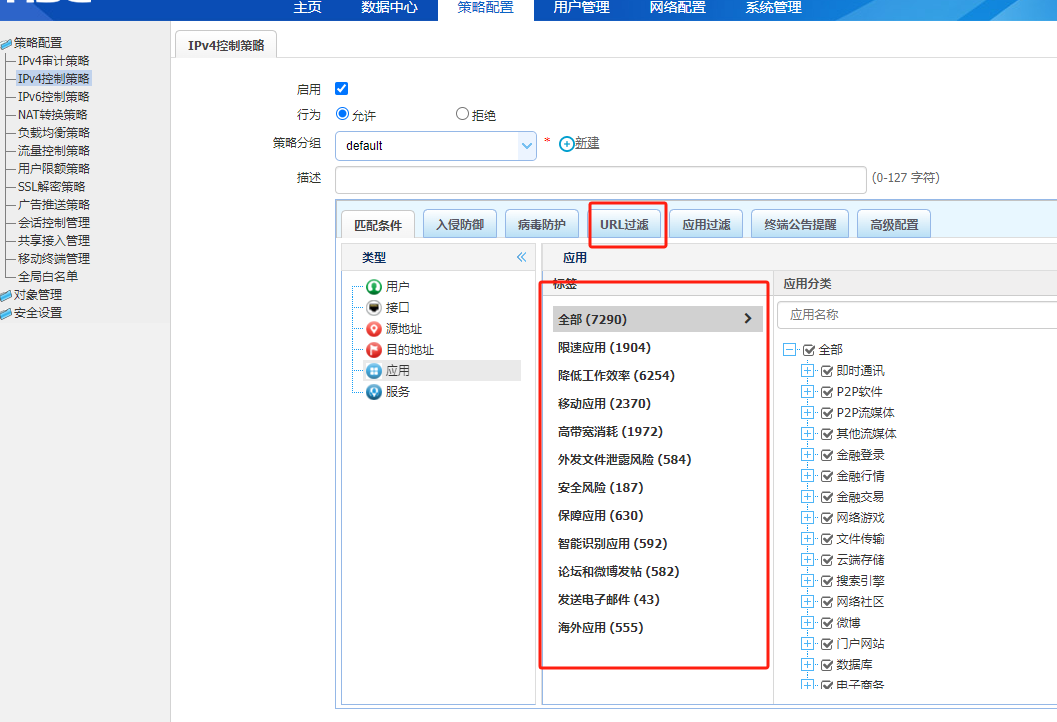Expand the 金融登录 tree node
Viewport: 1057px width, 722px height.
click(808, 454)
